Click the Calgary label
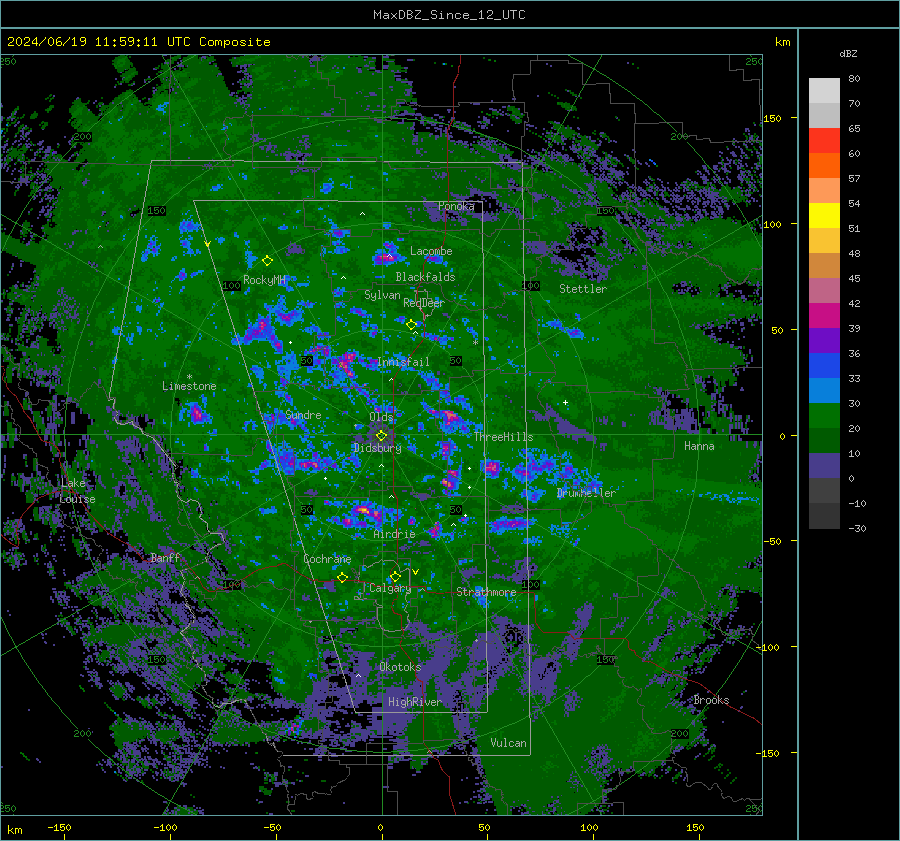900x841 pixels. coord(390,588)
